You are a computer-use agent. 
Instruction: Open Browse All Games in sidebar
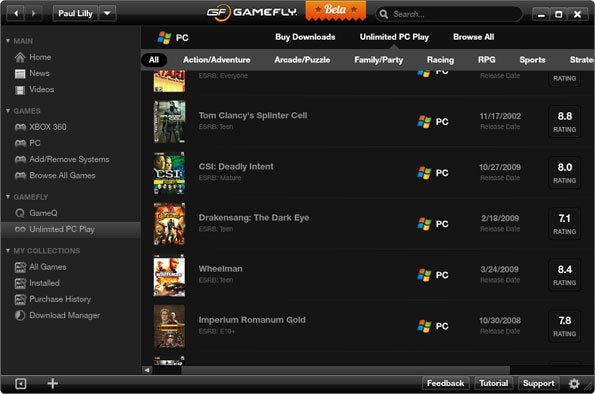click(x=62, y=175)
